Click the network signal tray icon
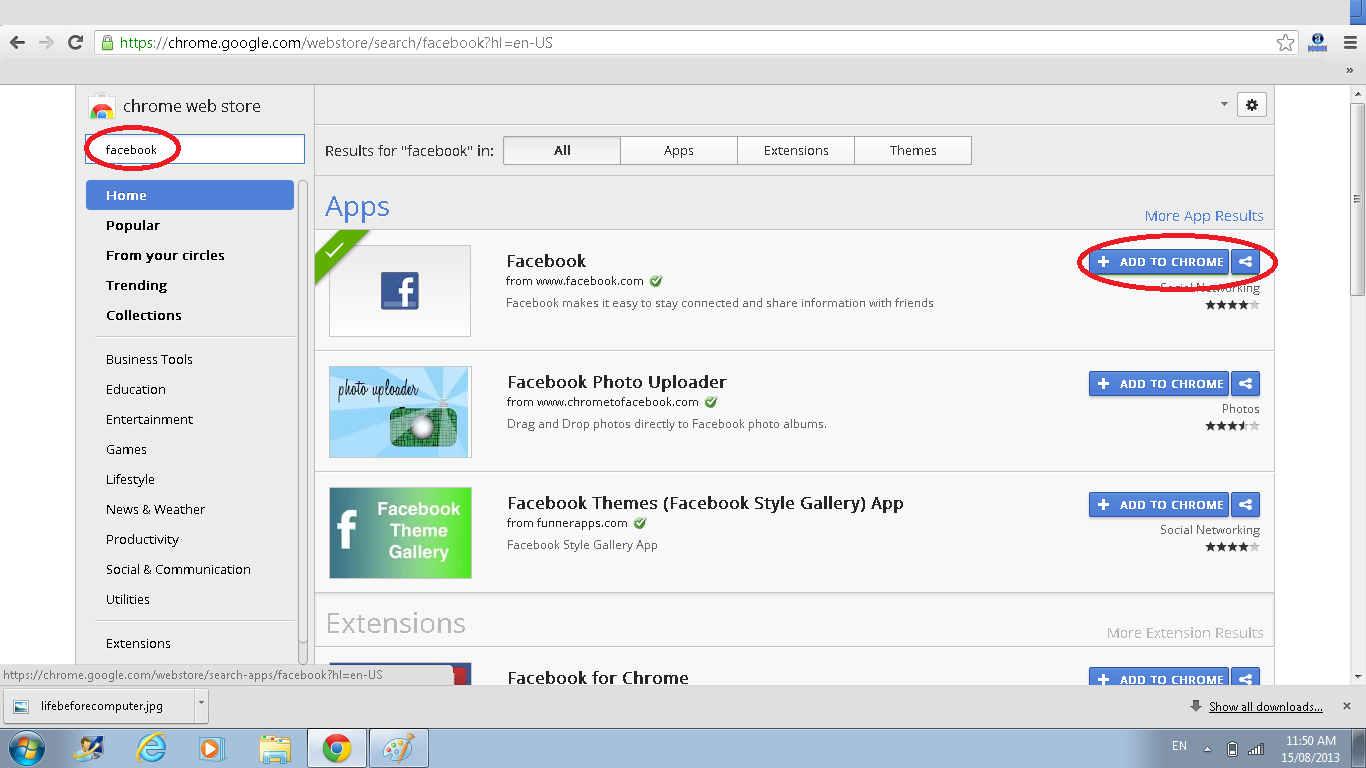The image size is (1366, 768). [1256, 748]
